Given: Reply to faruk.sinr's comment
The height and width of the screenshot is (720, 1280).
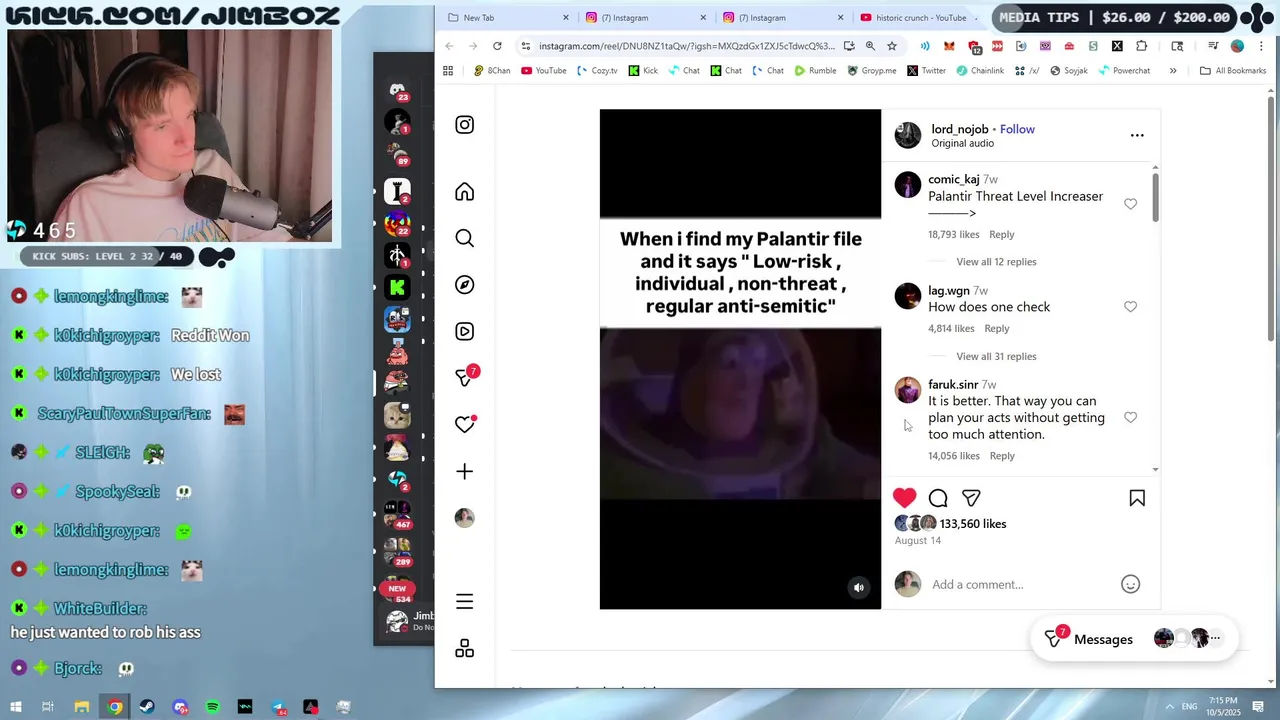Looking at the screenshot, I should pyautogui.click(x=1001, y=456).
